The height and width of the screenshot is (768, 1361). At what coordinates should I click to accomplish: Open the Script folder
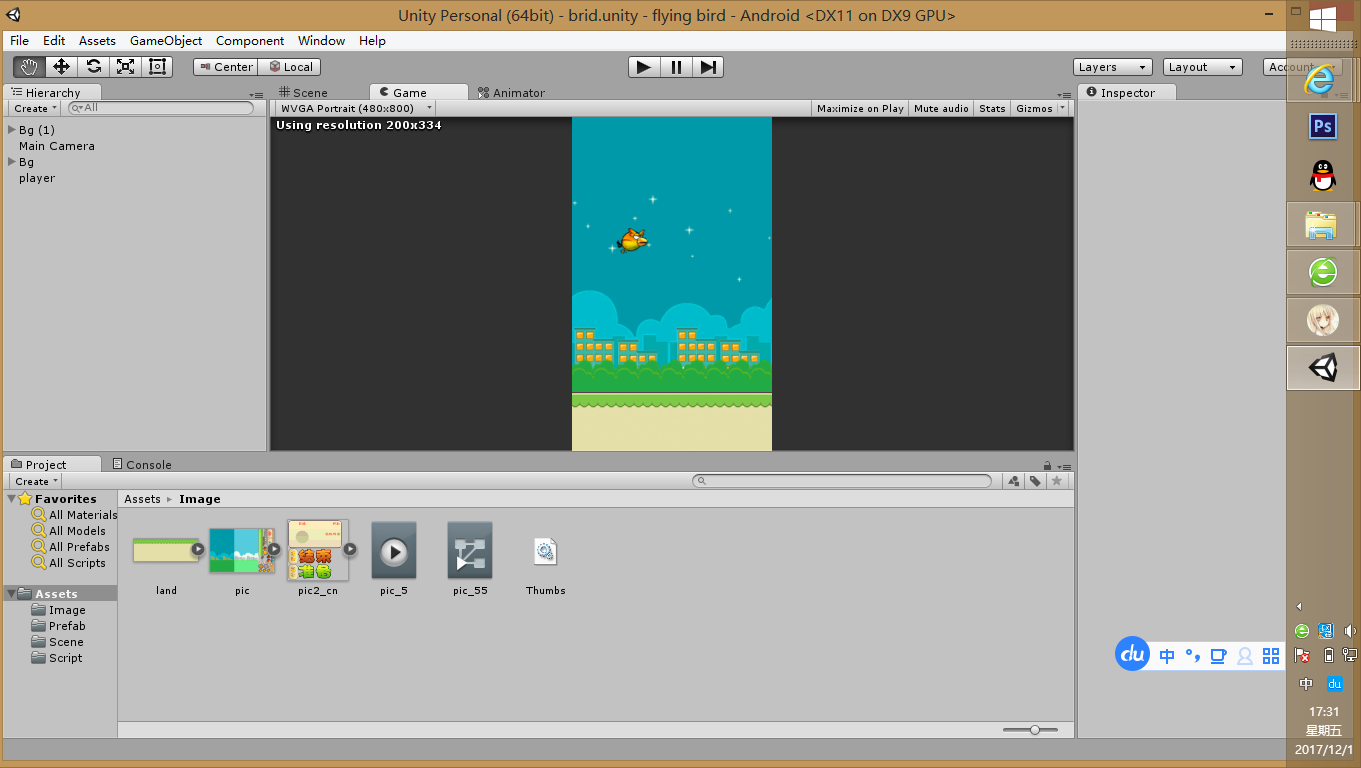[x=57, y=658]
